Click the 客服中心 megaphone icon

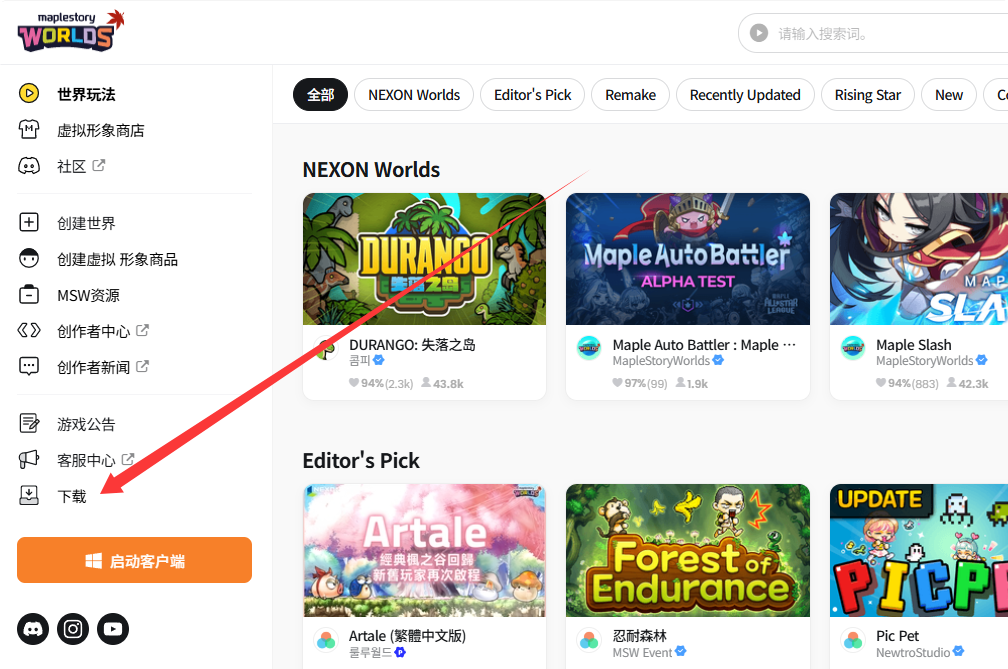[x=29, y=459]
